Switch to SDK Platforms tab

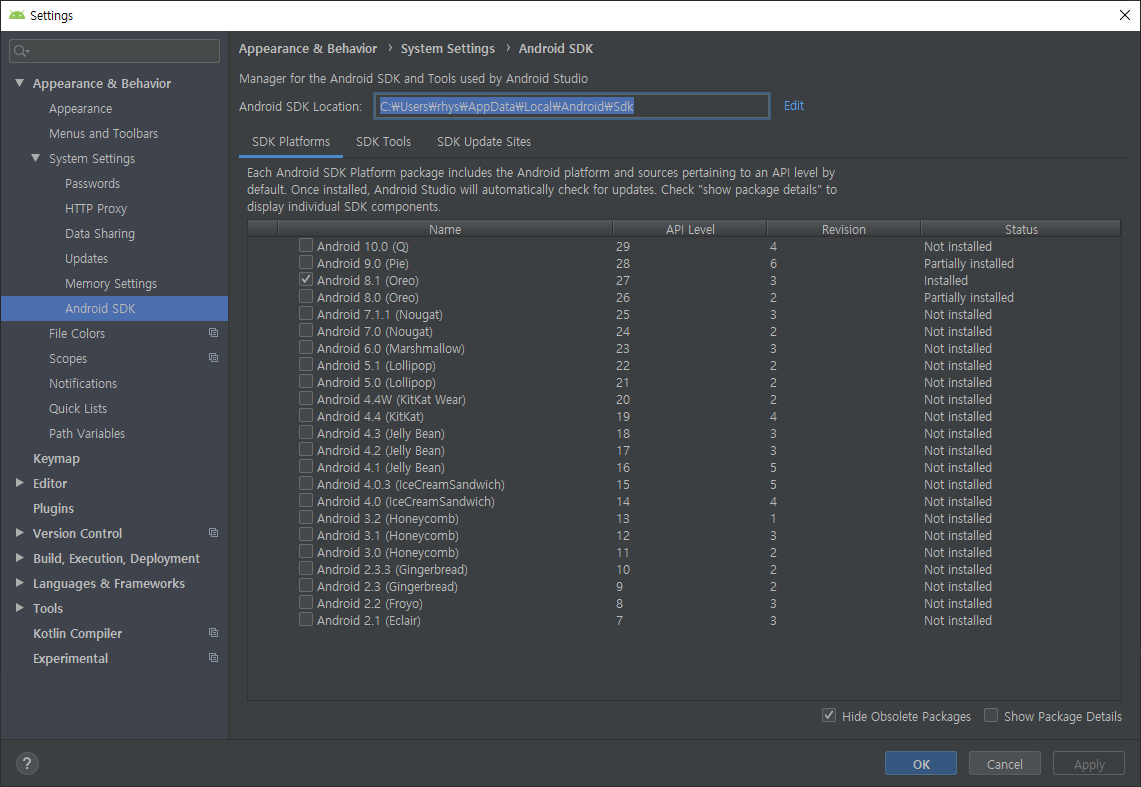pyautogui.click(x=291, y=142)
